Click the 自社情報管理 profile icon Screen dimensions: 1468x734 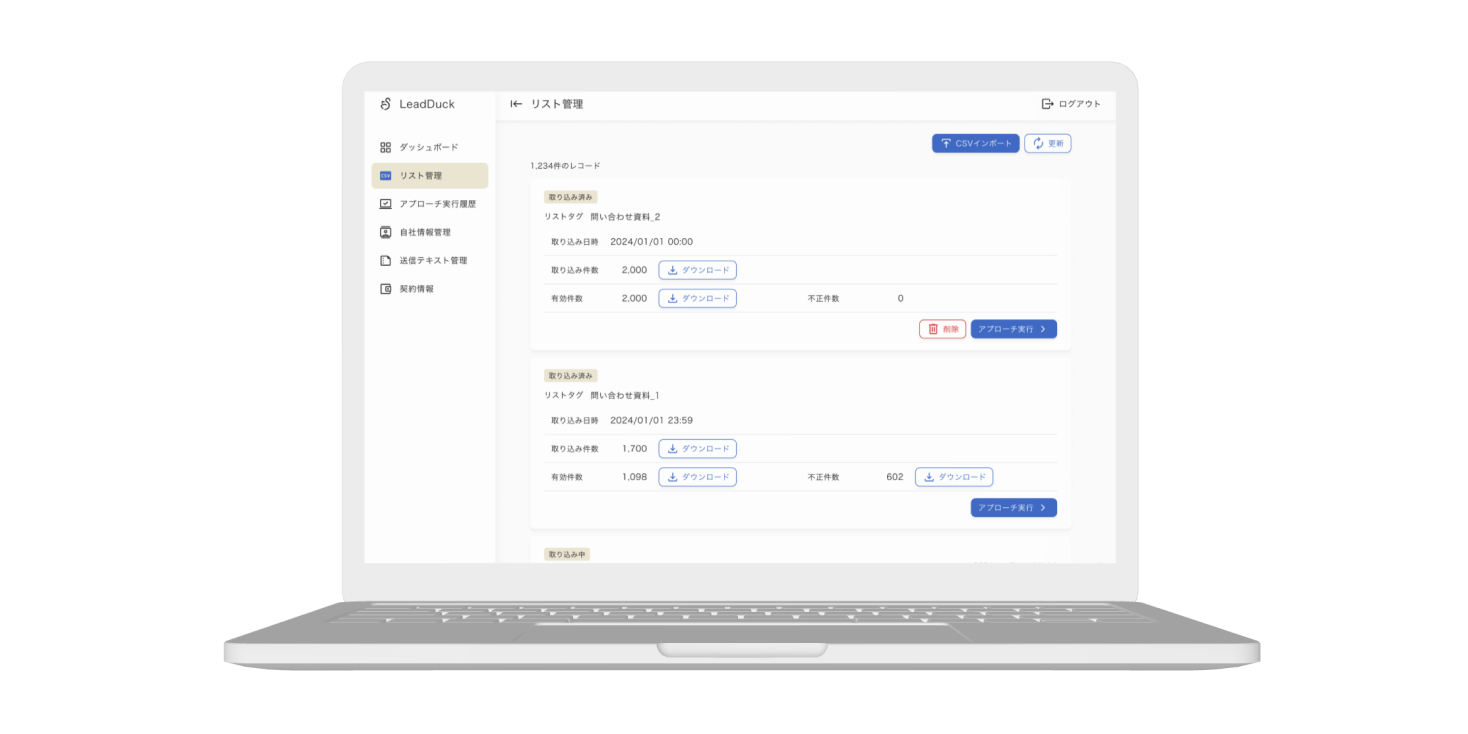(x=386, y=232)
